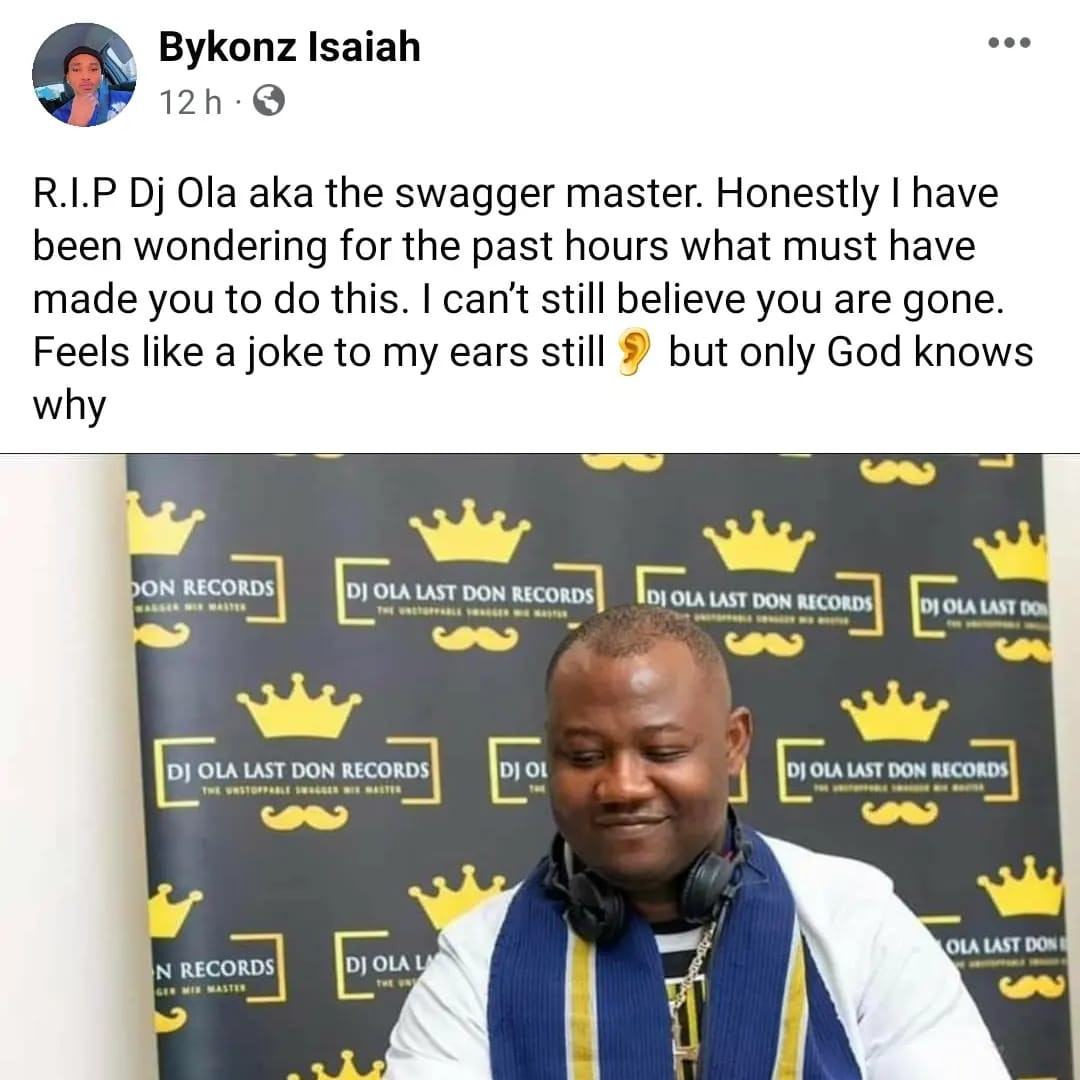Click the words 'swagger master' in the post
Image resolution: width=1080 pixels, height=1080 pixels.
pyautogui.click(x=550, y=194)
